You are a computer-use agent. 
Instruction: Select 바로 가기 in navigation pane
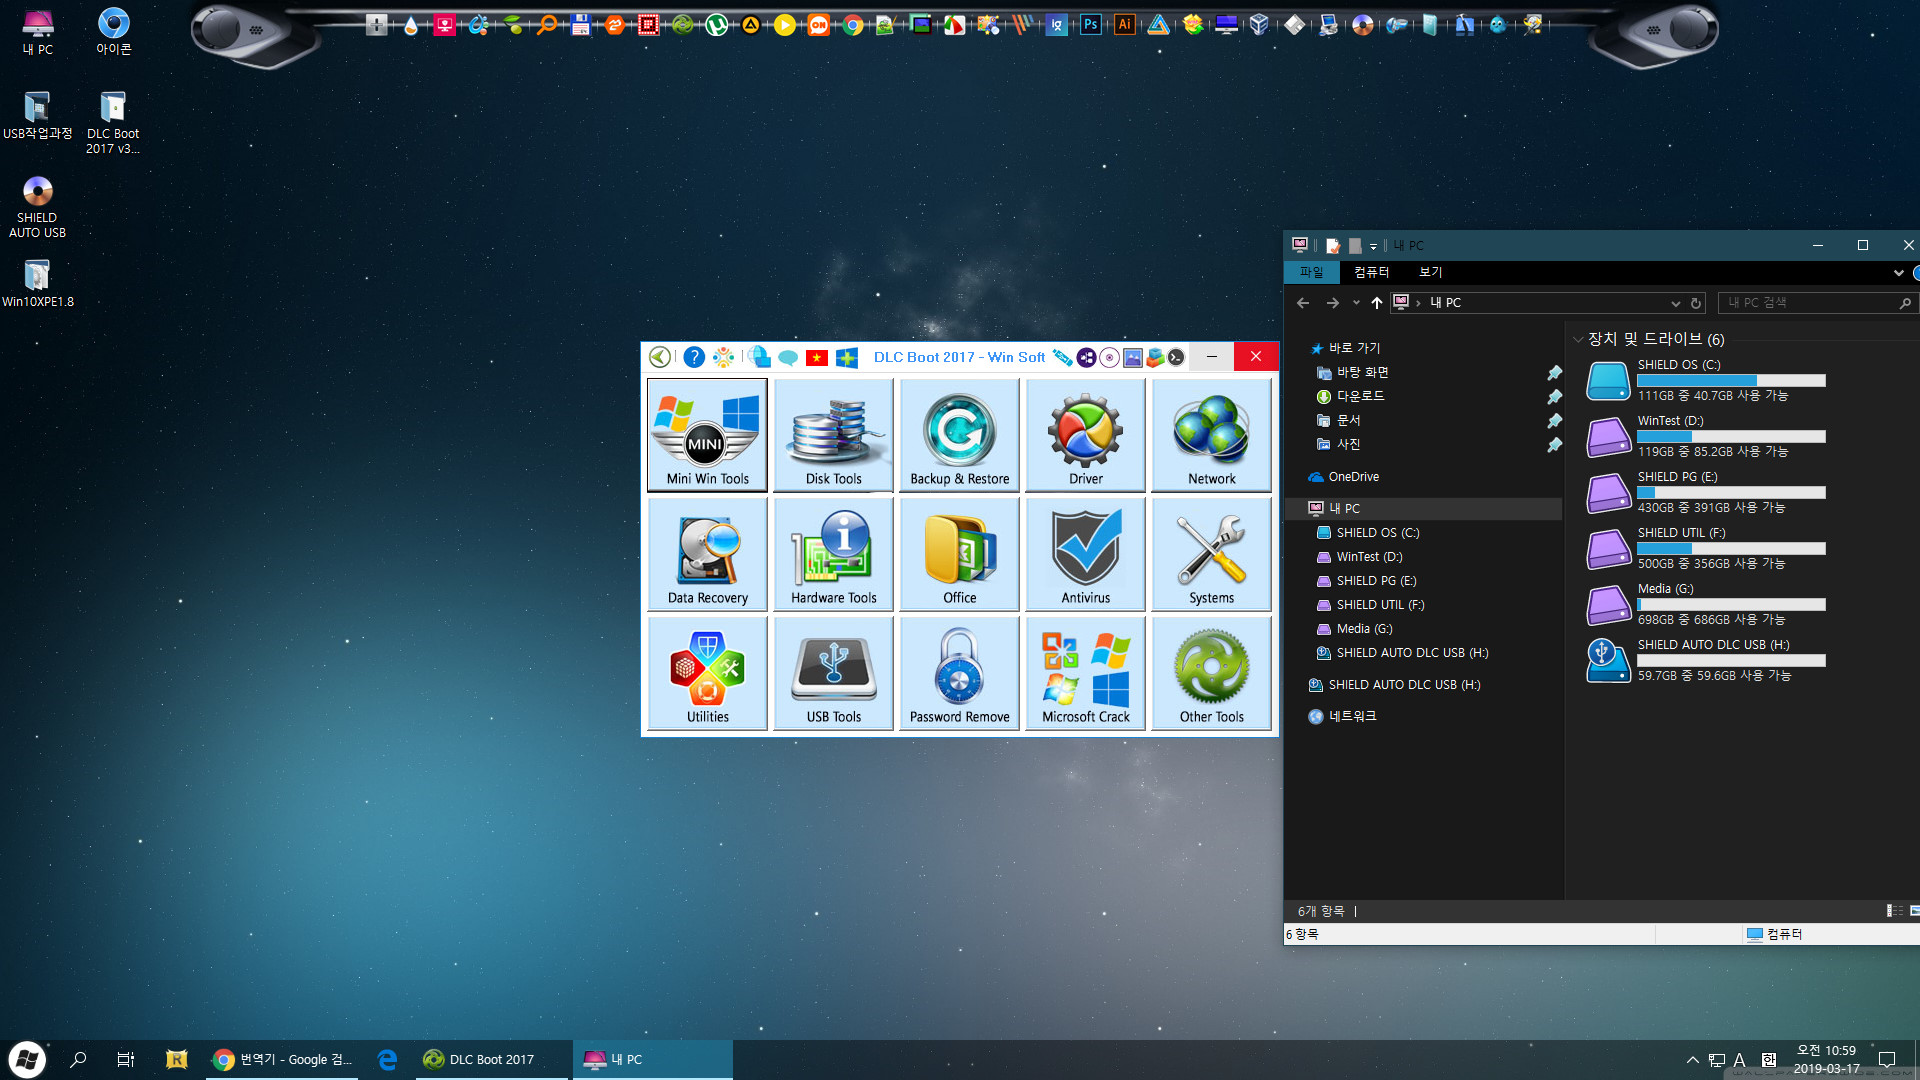pyautogui.click(x=1354, y=348)
